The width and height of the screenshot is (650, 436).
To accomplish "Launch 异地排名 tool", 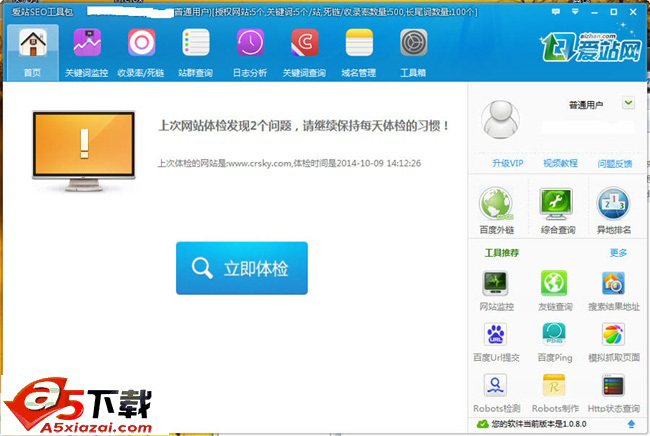I will 614,211.
